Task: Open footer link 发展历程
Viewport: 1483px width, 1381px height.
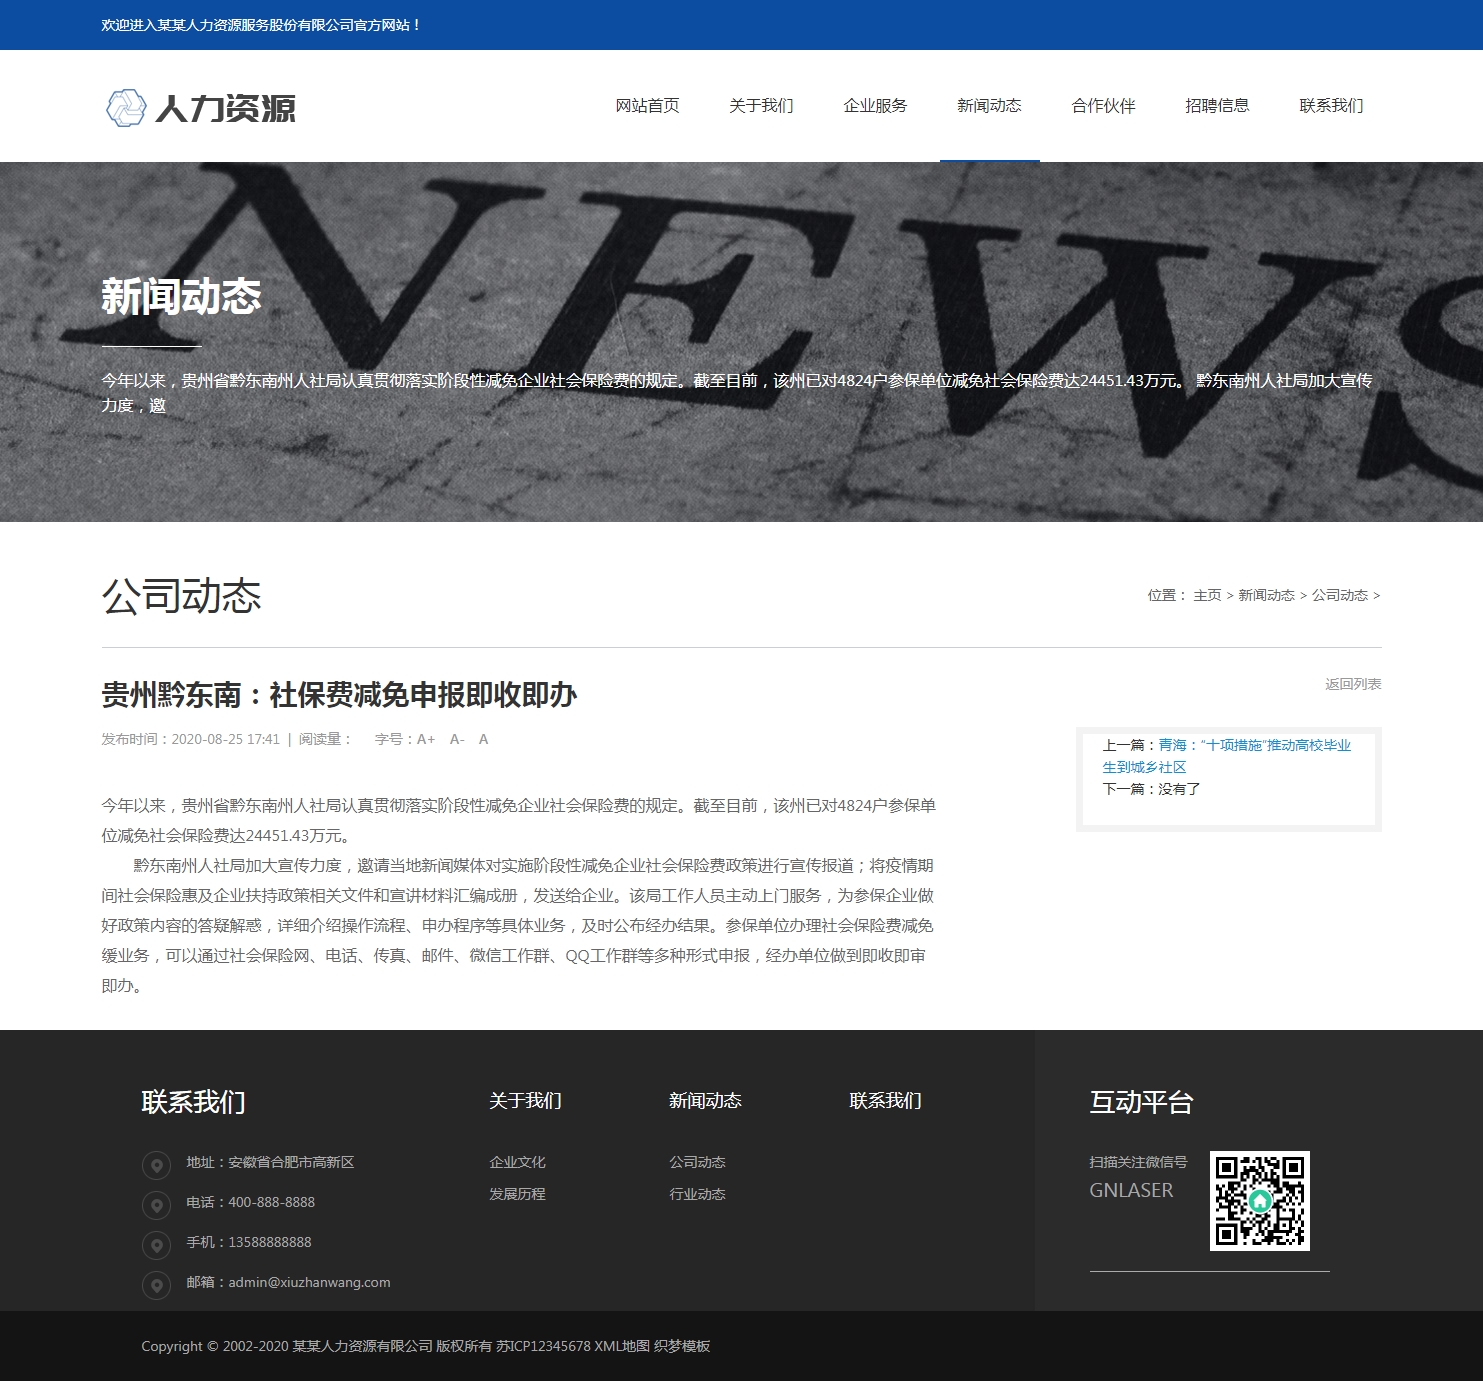Action: [x=517, y=1194]
